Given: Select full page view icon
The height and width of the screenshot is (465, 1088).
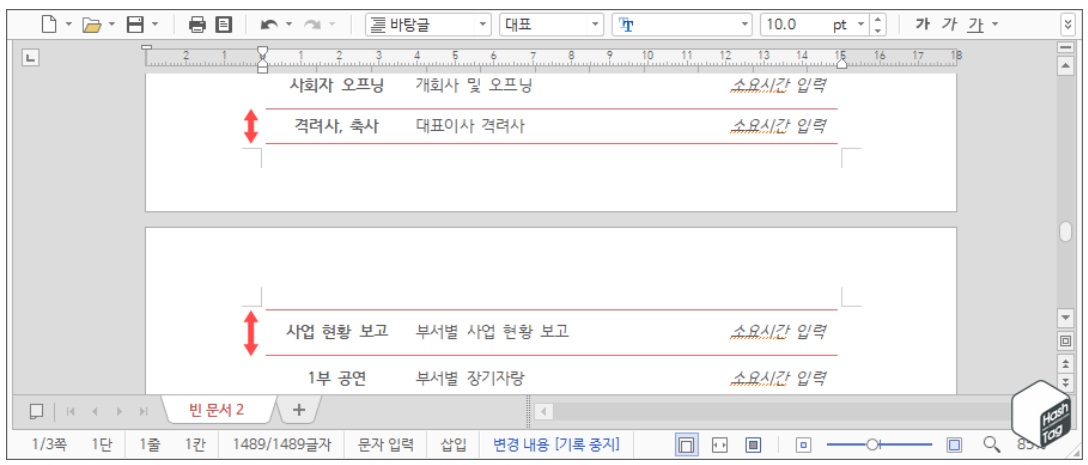Looking at the screenshot, I should tap(754, 445).
